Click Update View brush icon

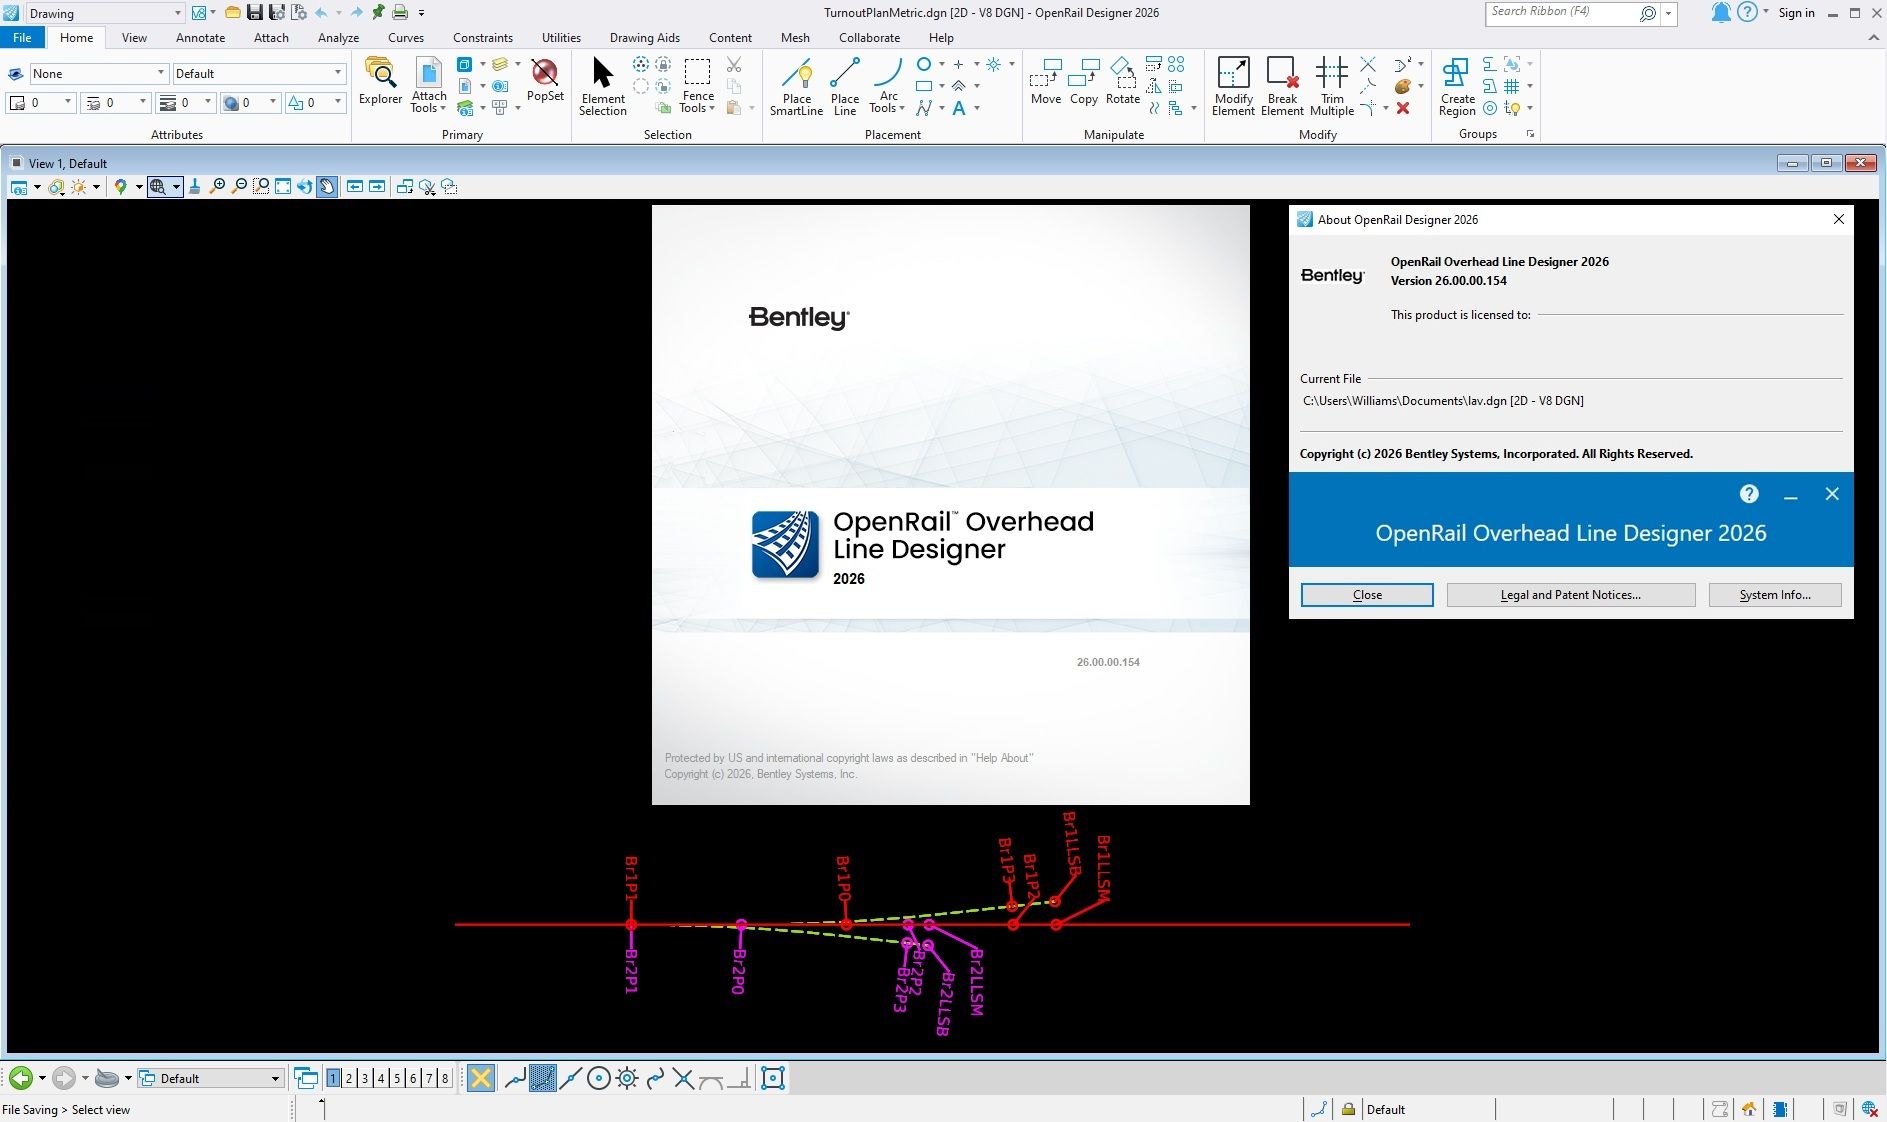tap(195, 186)
